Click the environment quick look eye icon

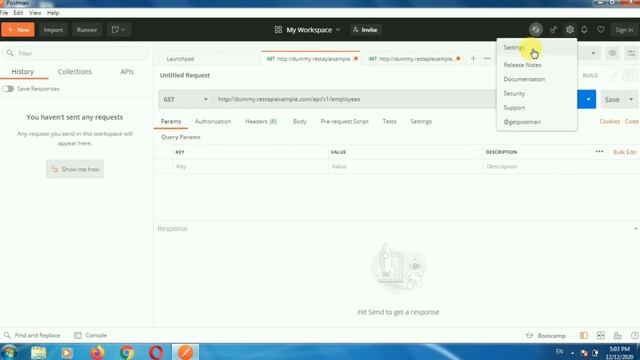click(x=612, y=53)
